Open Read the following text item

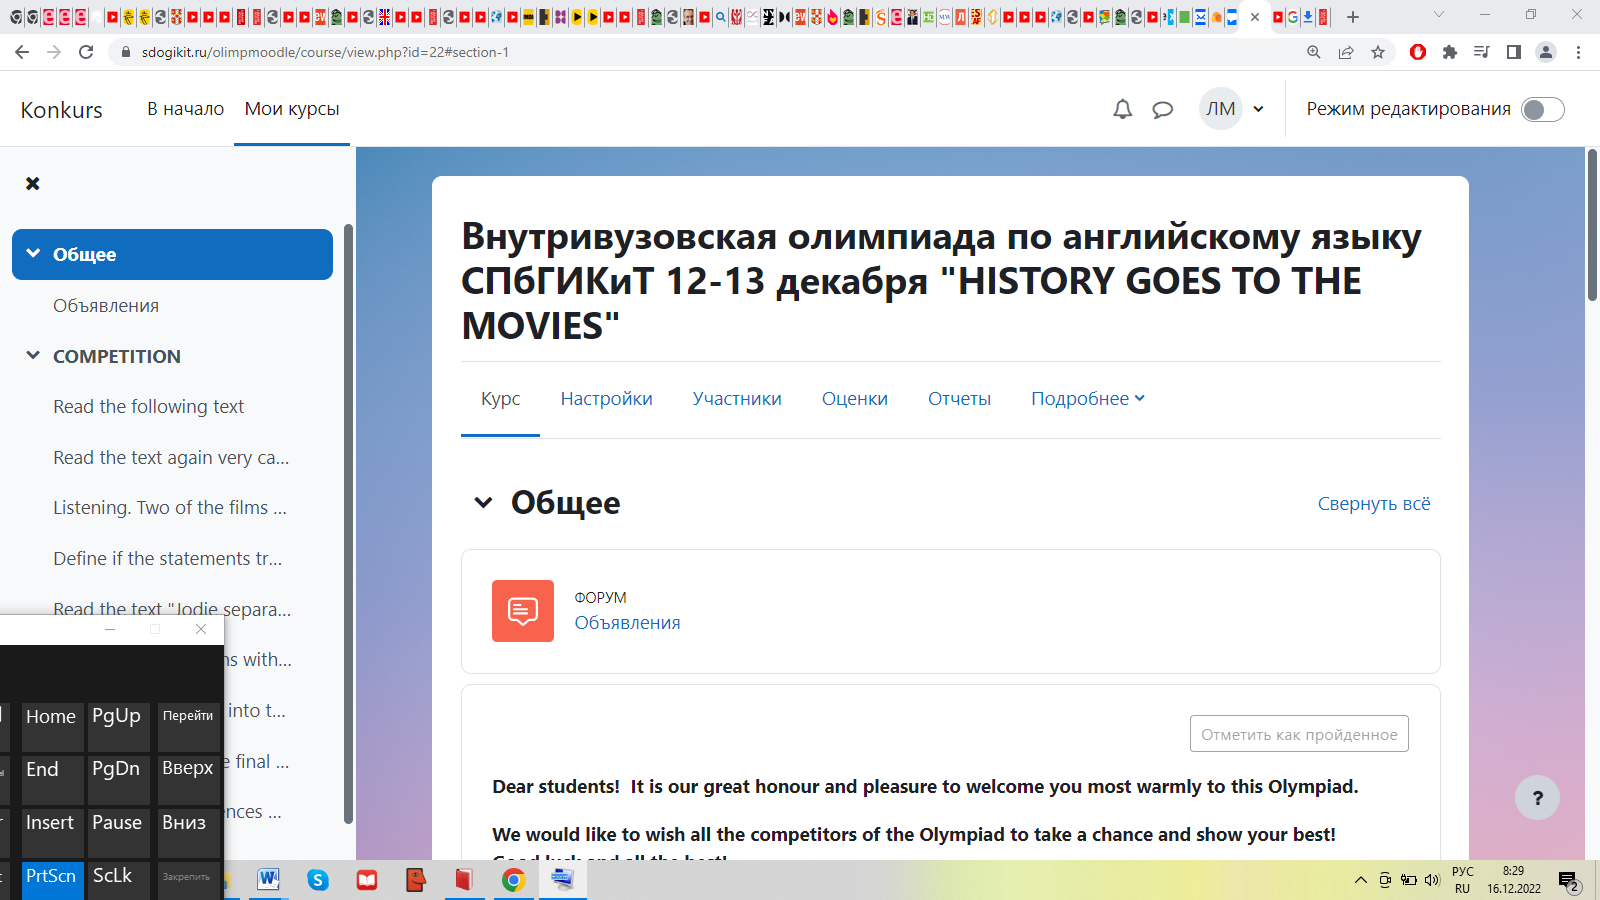click(x=149, y=407)
